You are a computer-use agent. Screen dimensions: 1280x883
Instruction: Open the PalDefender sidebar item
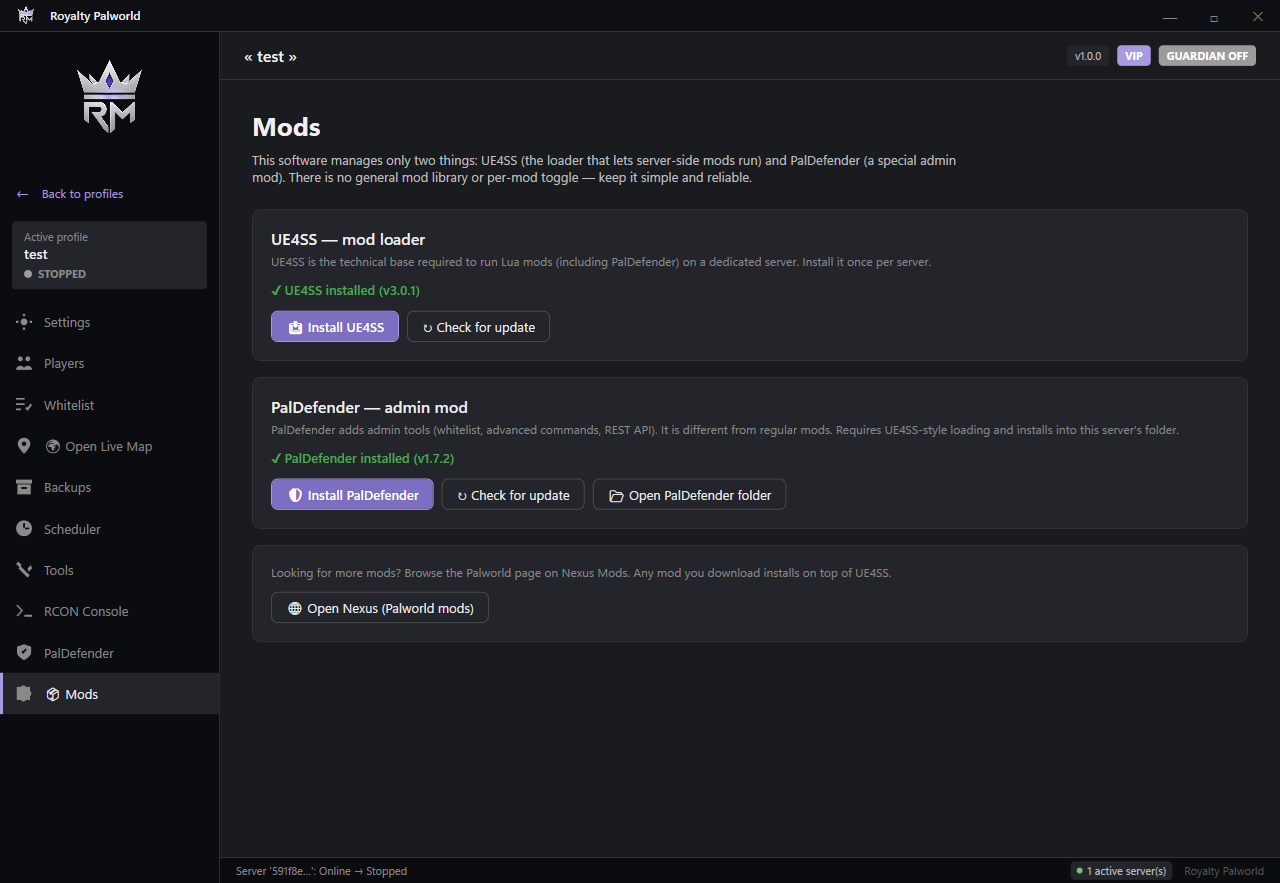coord(110,653)
